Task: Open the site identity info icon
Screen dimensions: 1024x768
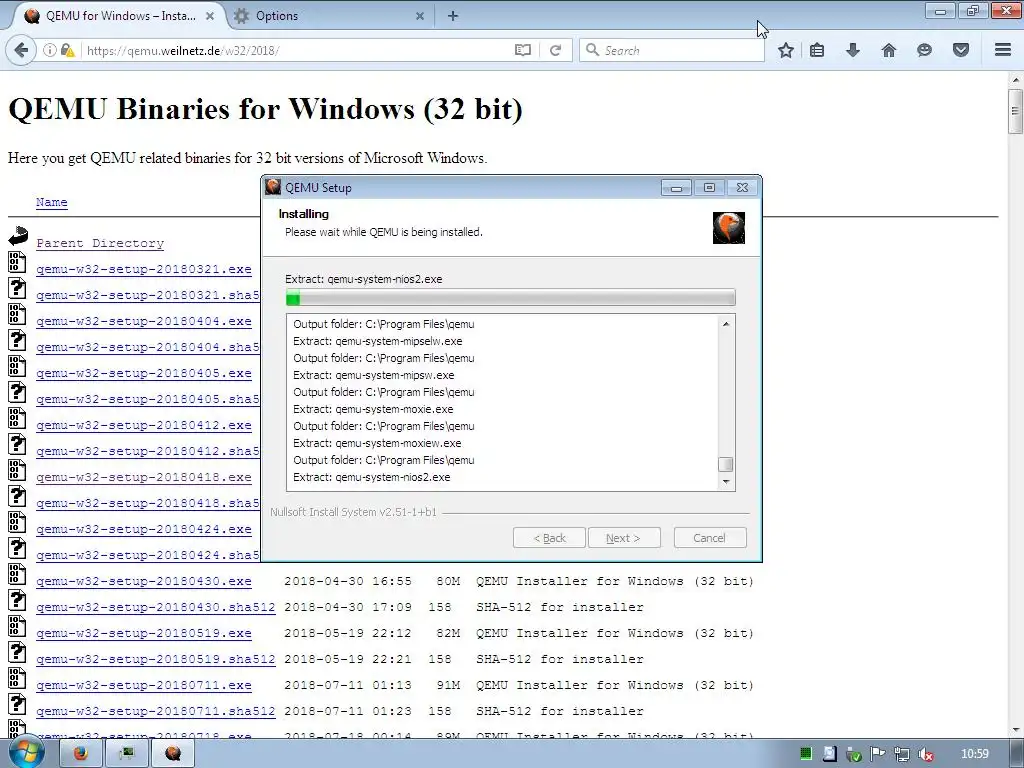Action: pos(50,50)
